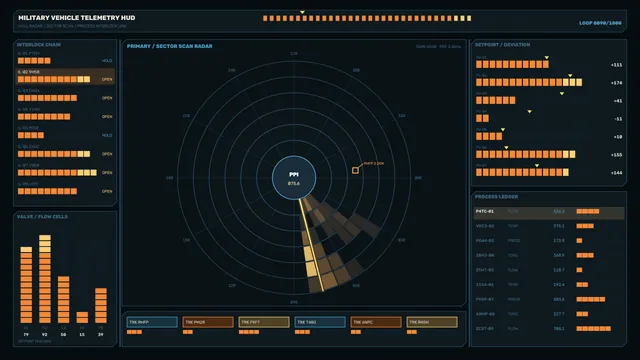The height and width of the screenshot is (360, 640).
Task: Toggle the OPEN status of the fourth interlock
Action: (107, 117)
